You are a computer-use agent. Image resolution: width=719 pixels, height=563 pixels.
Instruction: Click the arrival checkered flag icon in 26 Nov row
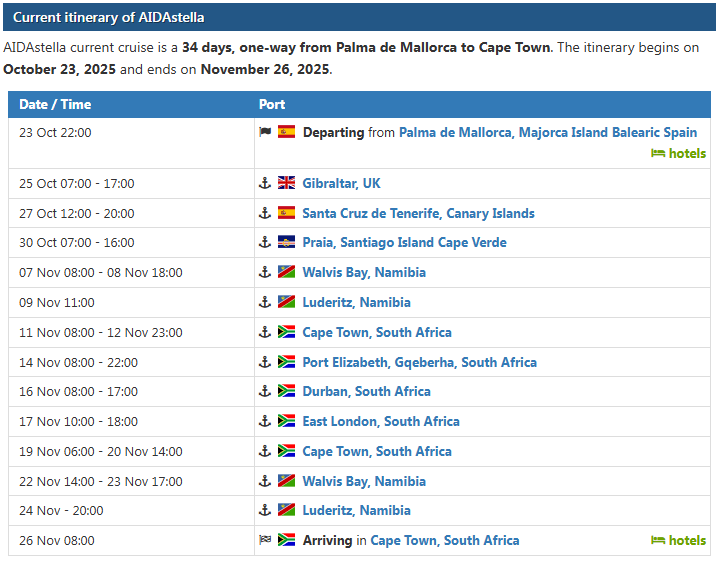click(x=265, y=540)
